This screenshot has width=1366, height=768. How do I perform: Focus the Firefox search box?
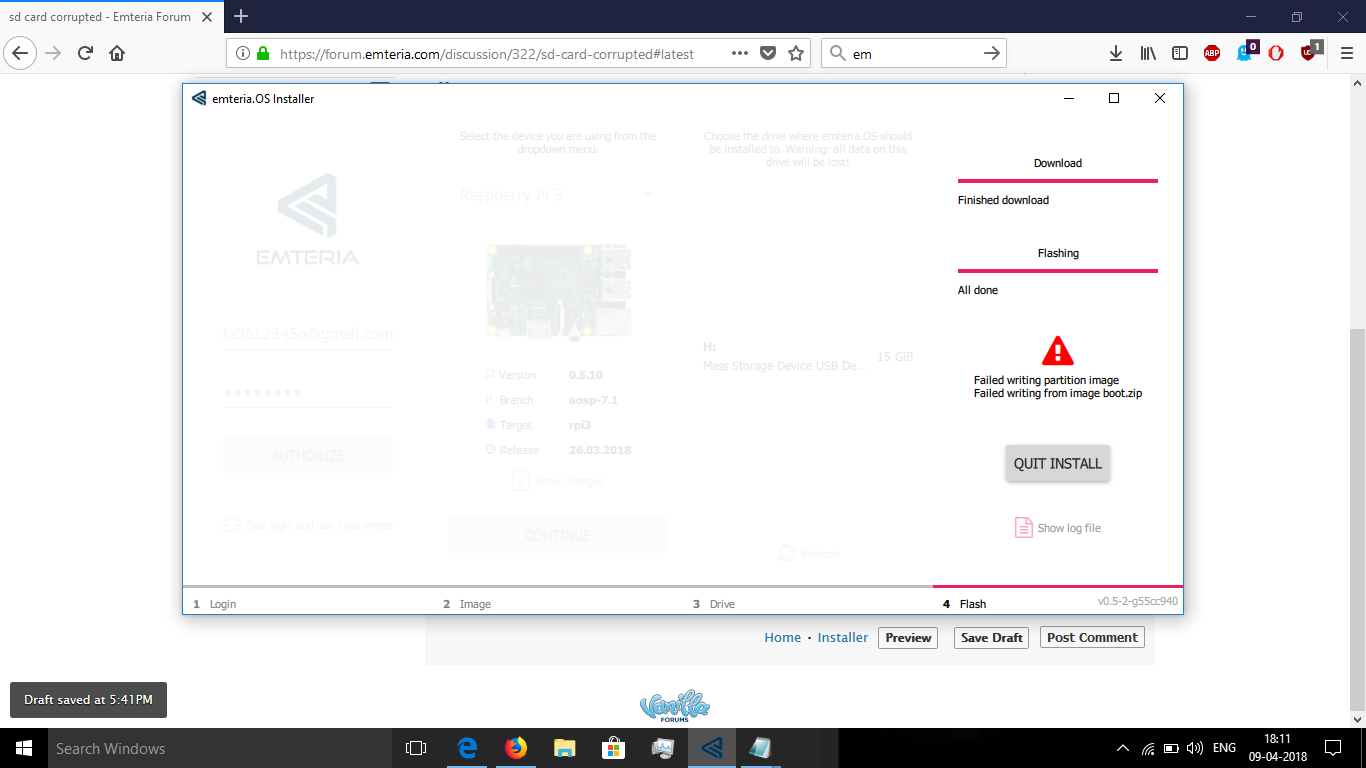click(x=913, y=54)
